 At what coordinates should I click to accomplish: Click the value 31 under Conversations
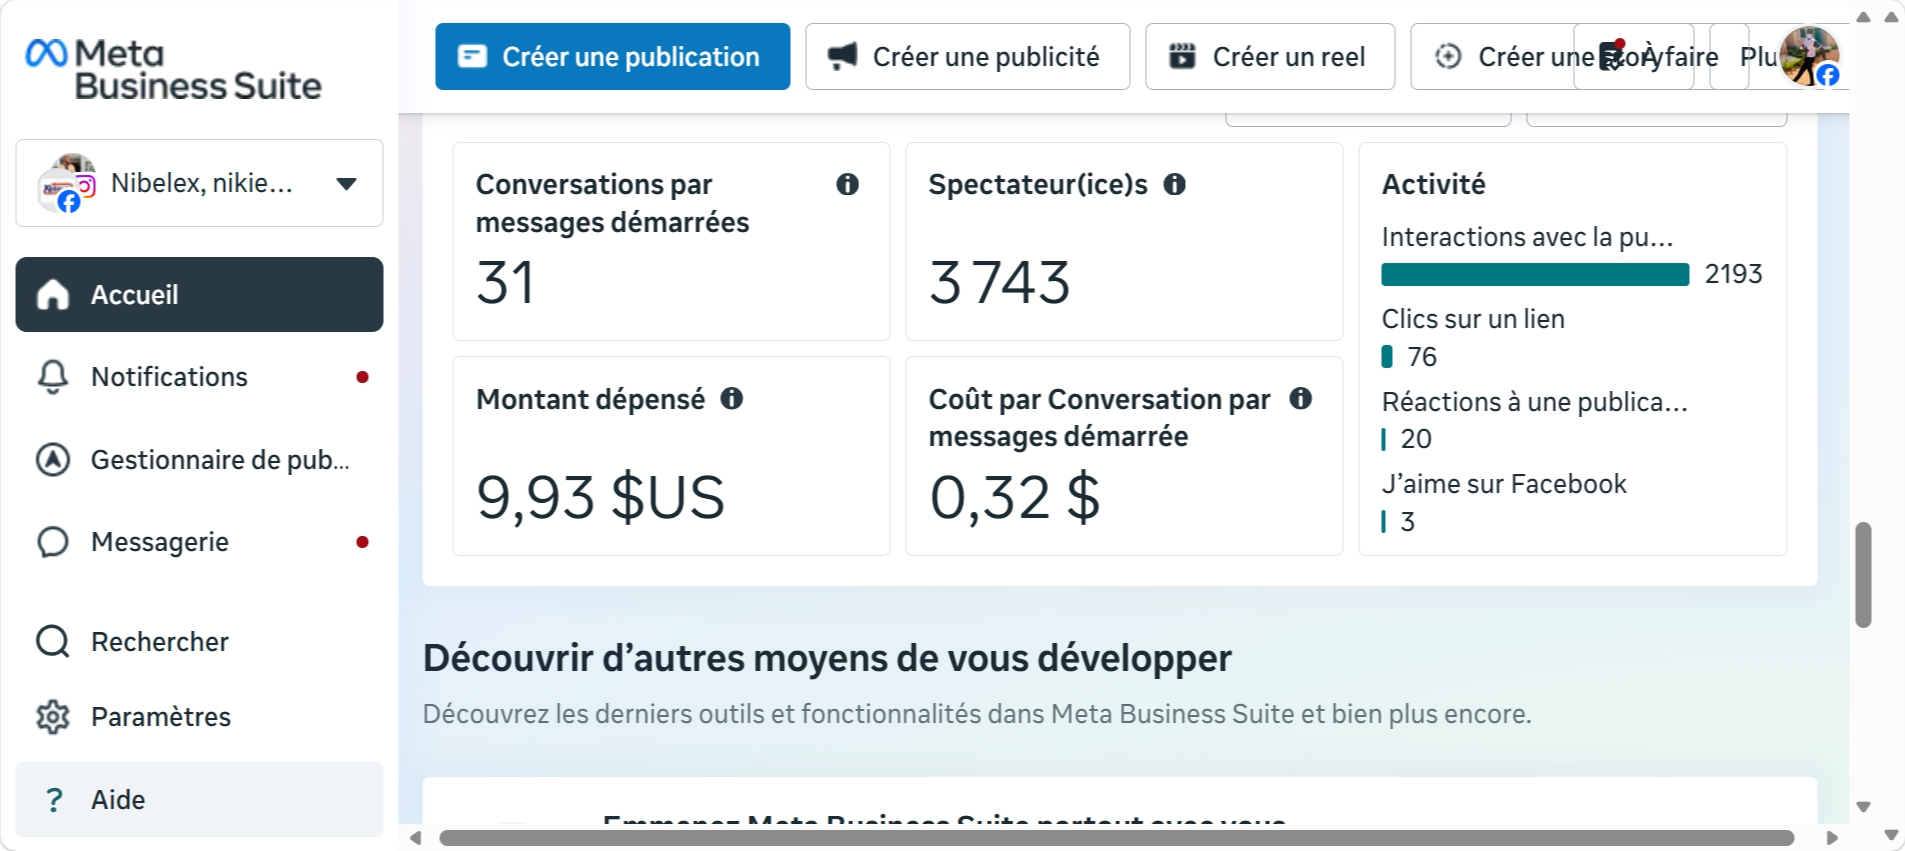[x=505, y=282]
